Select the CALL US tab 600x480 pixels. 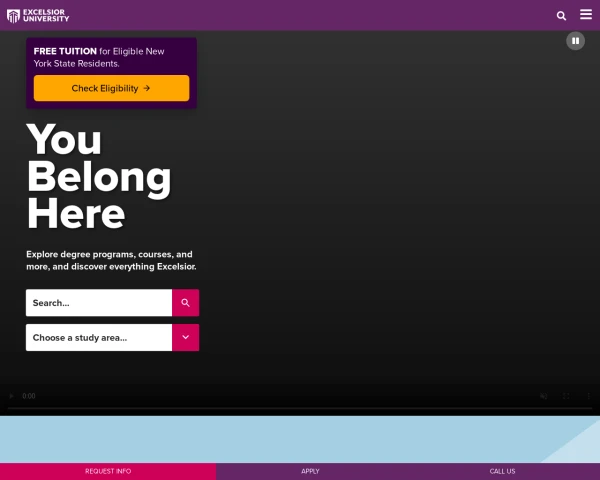502,471
